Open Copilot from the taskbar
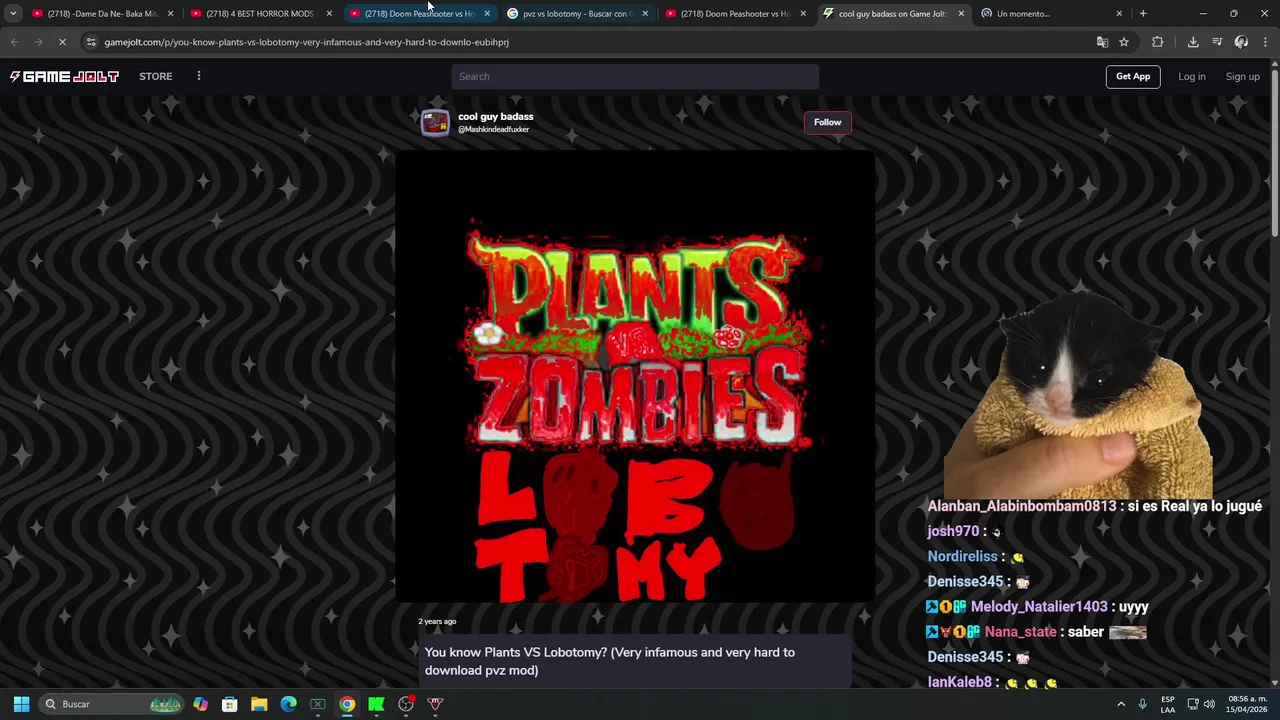The width and height of the screenshot is (1280, 720). pos(201,704)
